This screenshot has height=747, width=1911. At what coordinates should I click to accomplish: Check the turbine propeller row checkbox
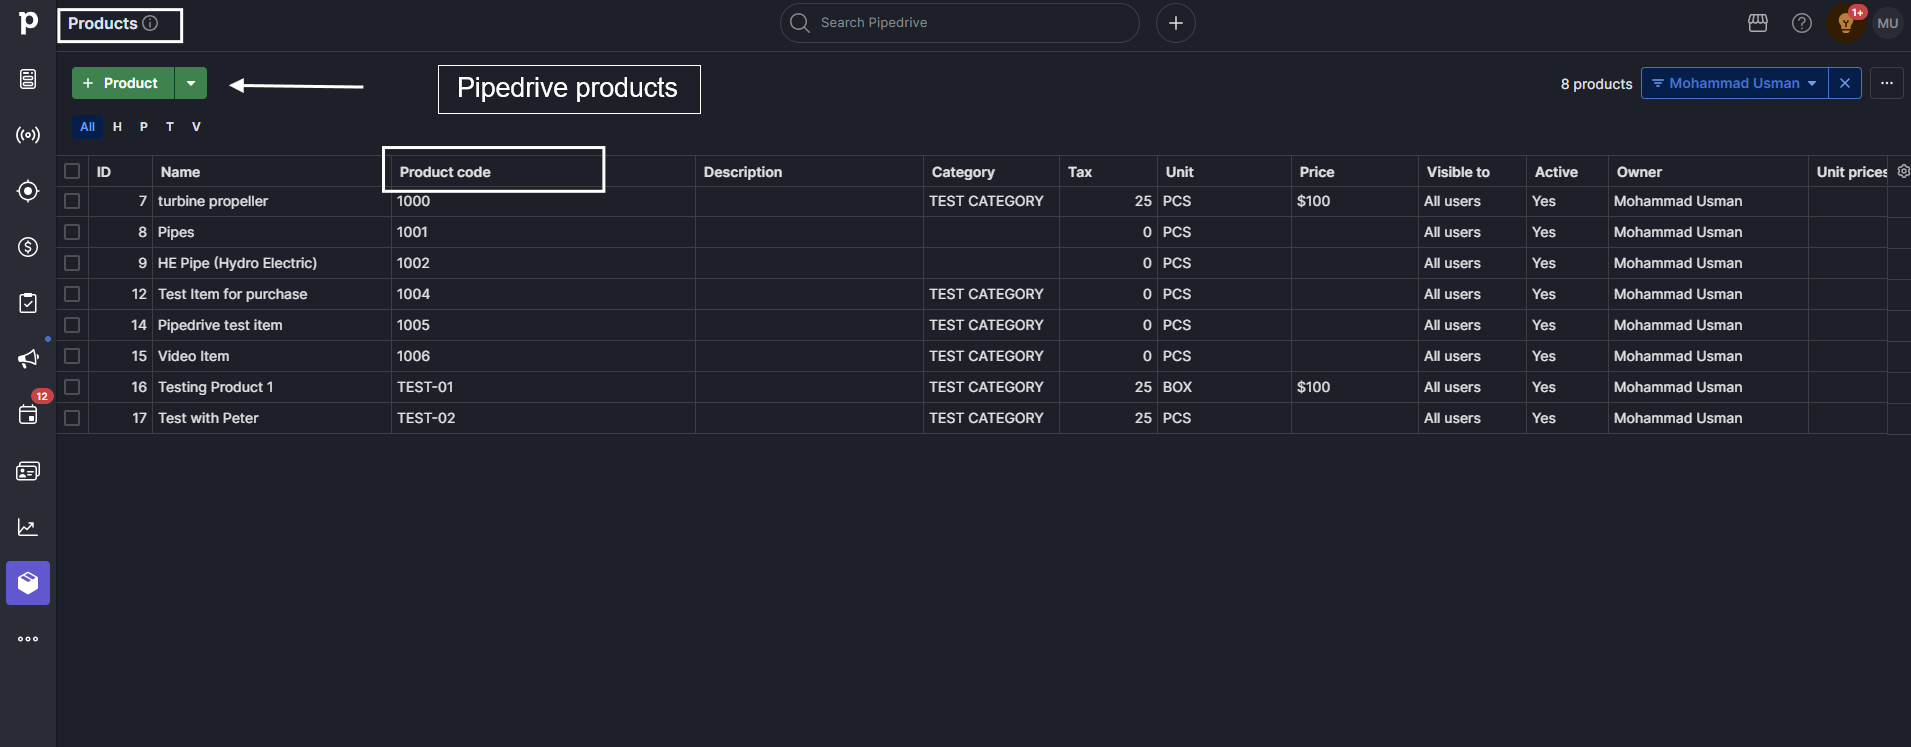point(72,201)
